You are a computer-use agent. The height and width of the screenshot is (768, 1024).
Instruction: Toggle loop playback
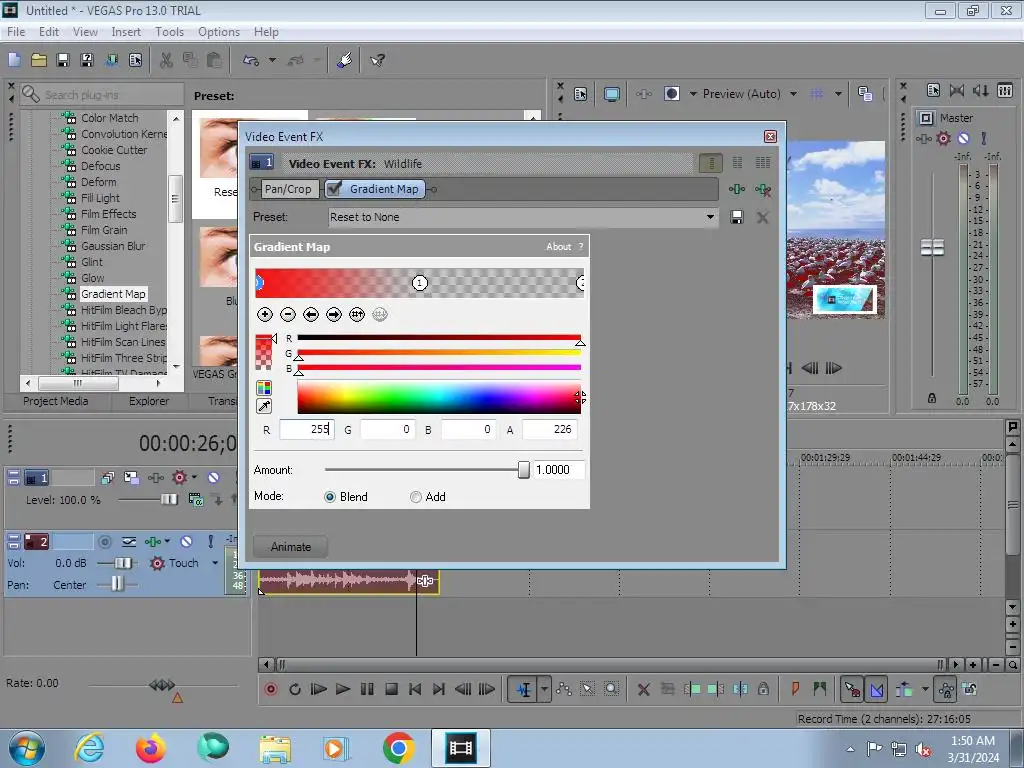point(295,689)
